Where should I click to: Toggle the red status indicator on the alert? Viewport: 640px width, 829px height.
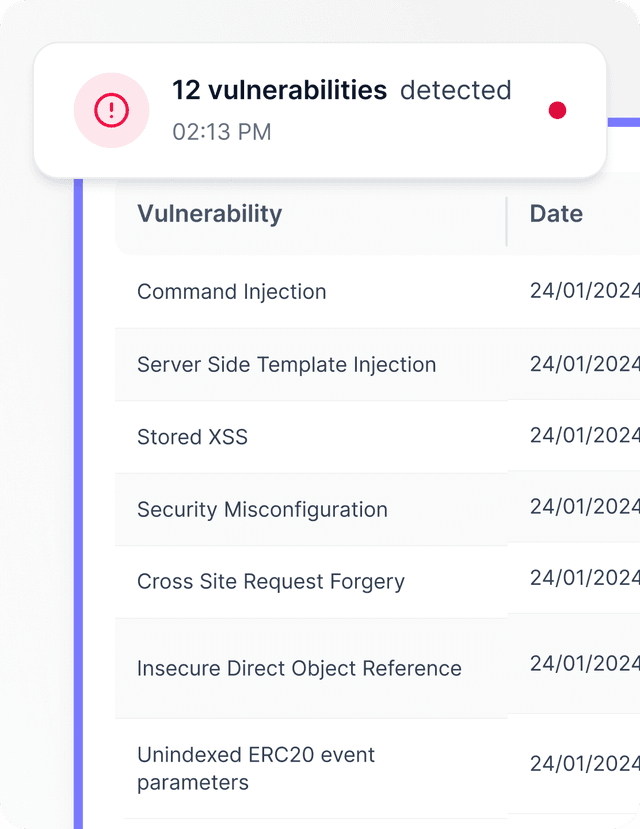[557, 111]
